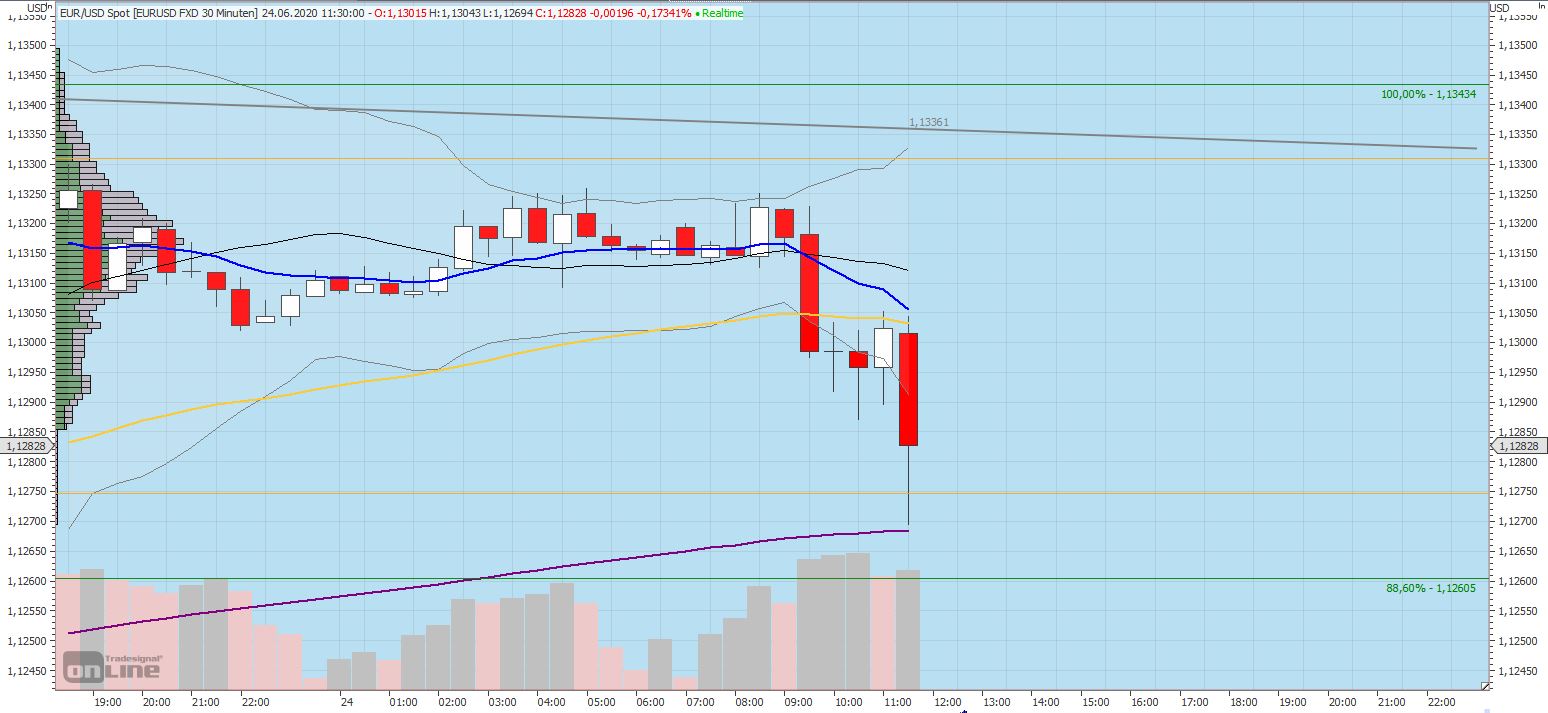This screenshot has height=713, width=1548.
Task: Click the 100,00% - 1,13434 Fibonacci label
Action: click(1426, 93)
